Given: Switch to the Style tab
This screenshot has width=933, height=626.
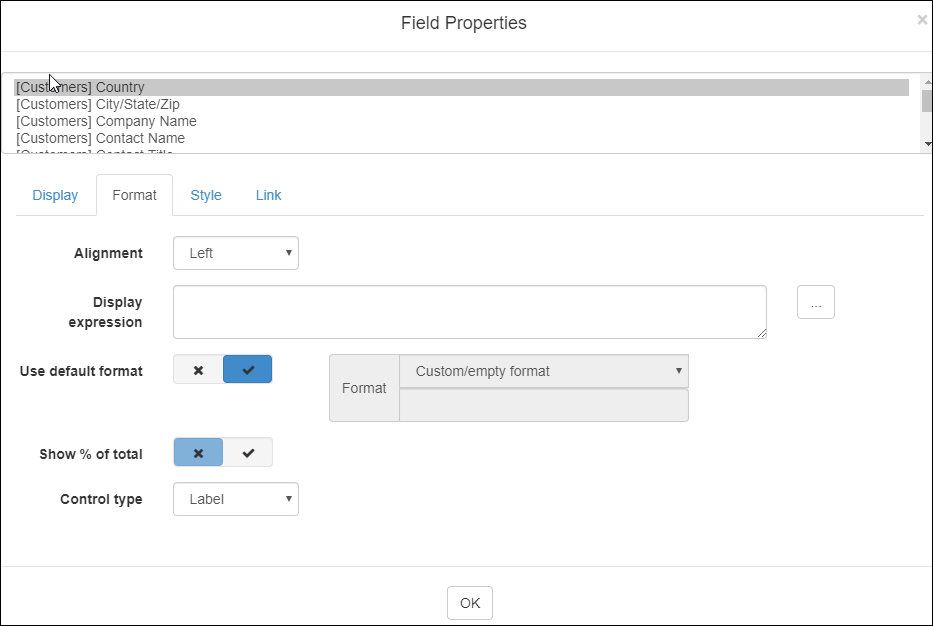Looking at the screenshot, I should click(x=206, y=195).
